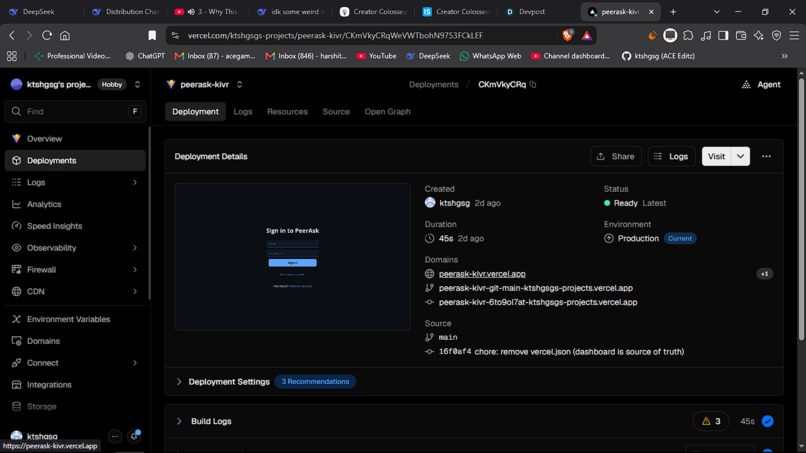
Task: Select the Deployment tab
Action: [195, 112]
